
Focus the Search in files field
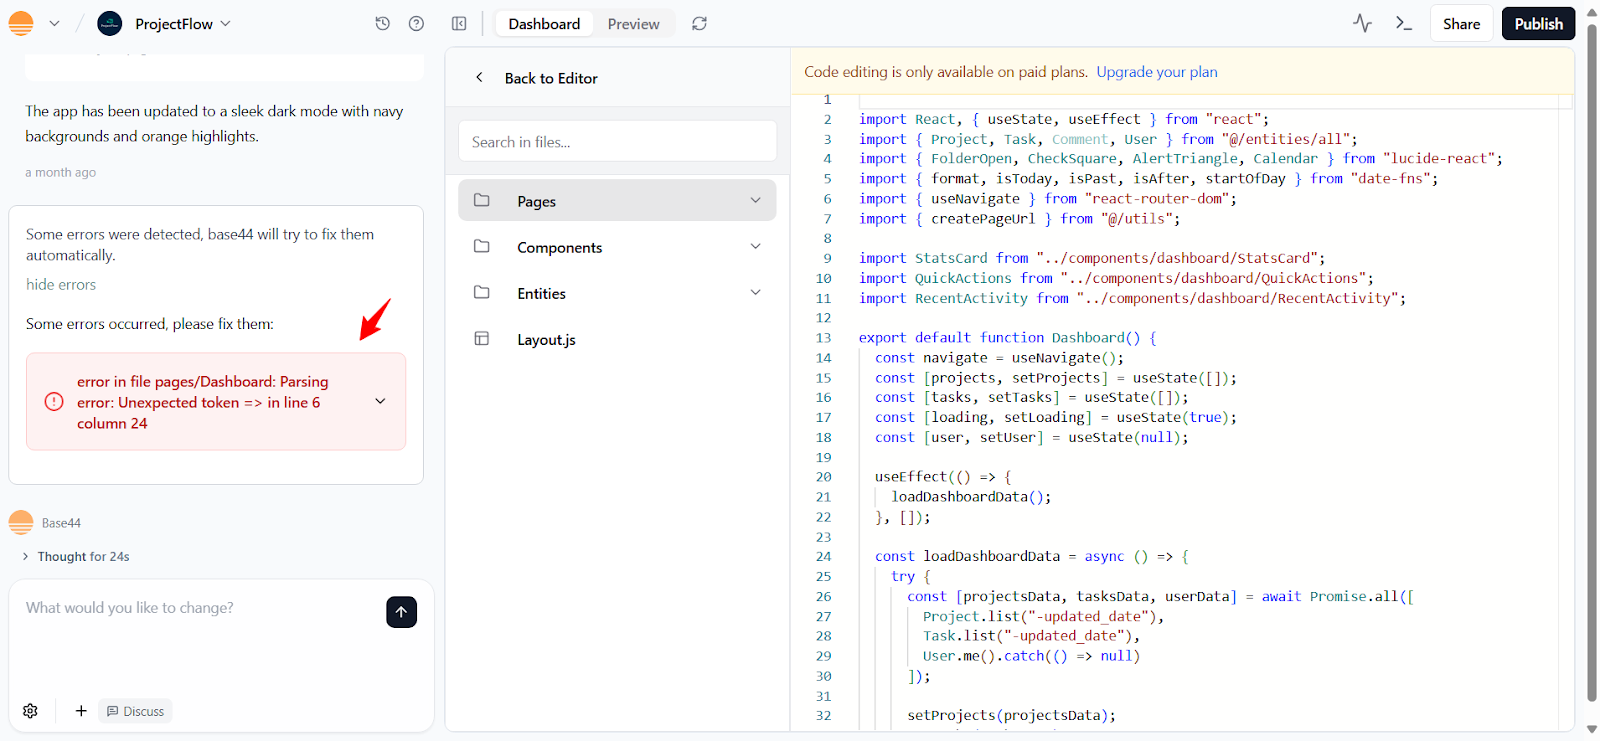617,141
